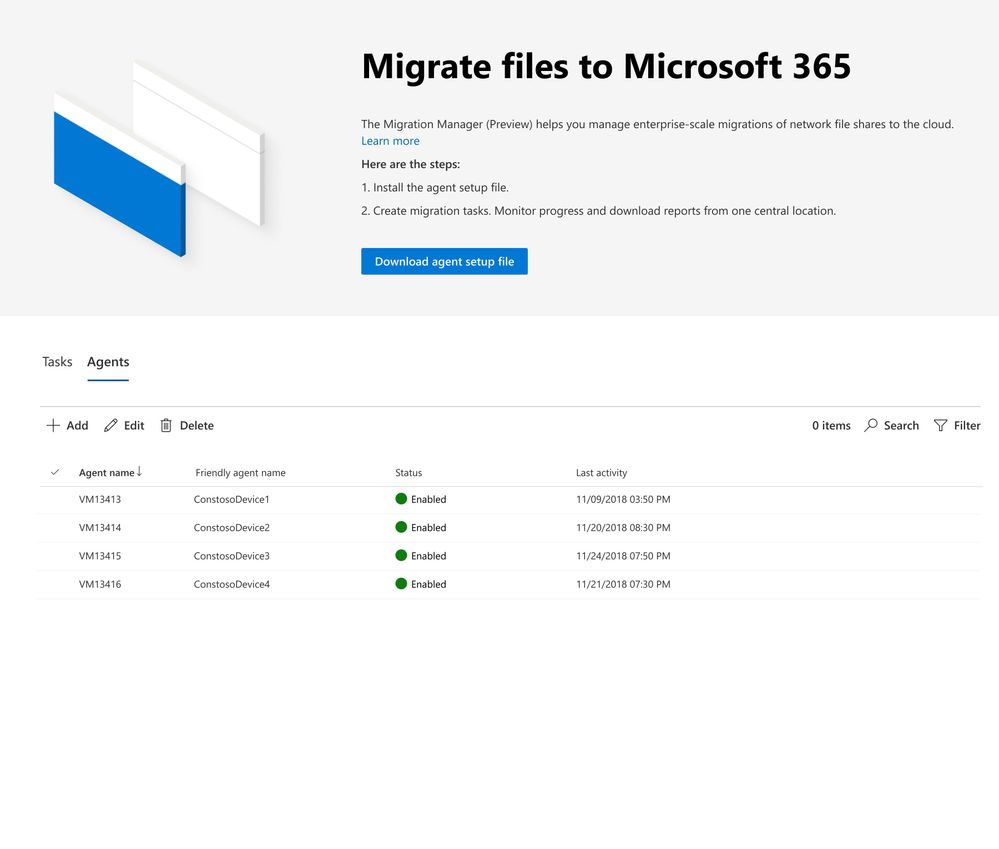The height and width of the screenshot is (849, 999).
Task: Click the Migrate files to Microsoft 365 heading
Action: click(606, 67)
